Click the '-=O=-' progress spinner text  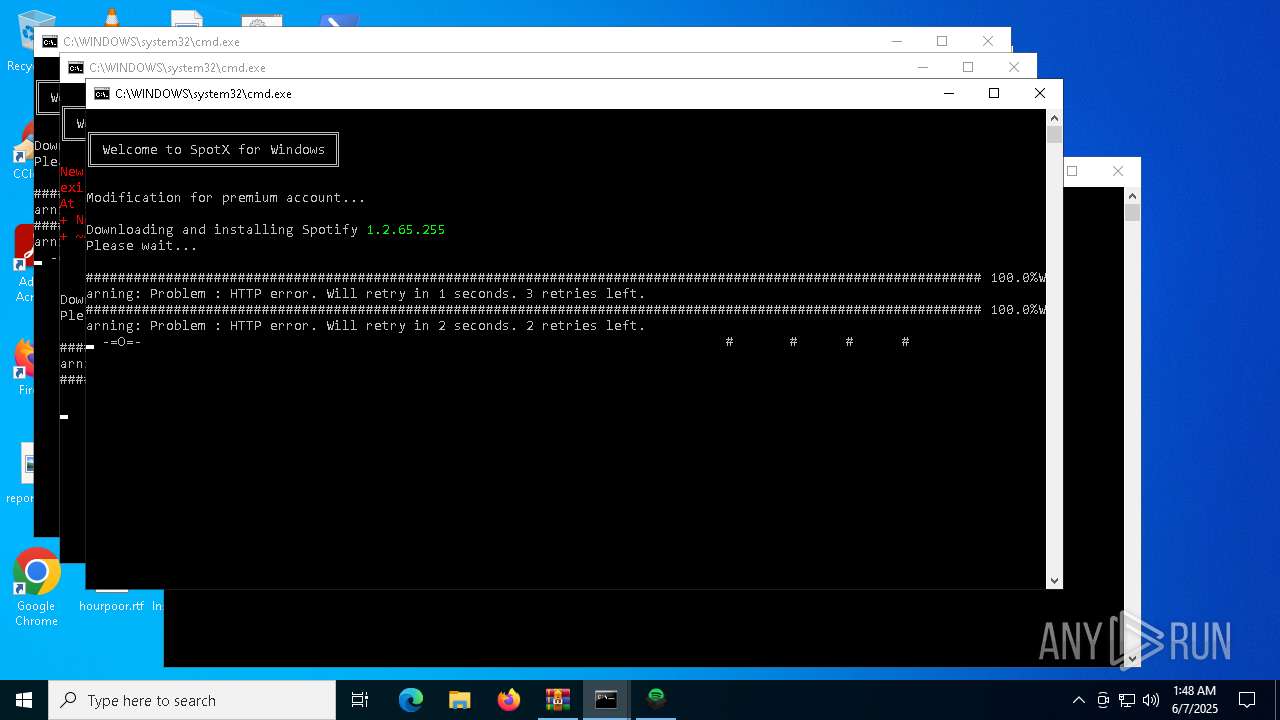click(x=122, y=342)
